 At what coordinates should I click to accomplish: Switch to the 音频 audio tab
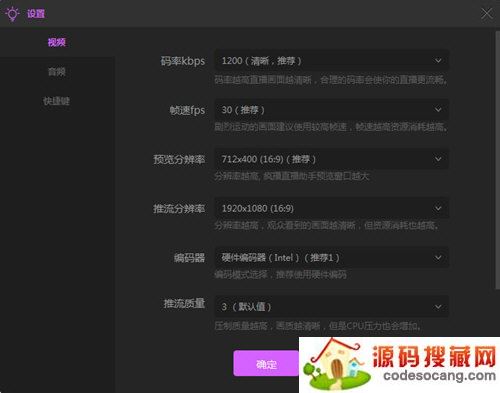click(x=57, y=71)
